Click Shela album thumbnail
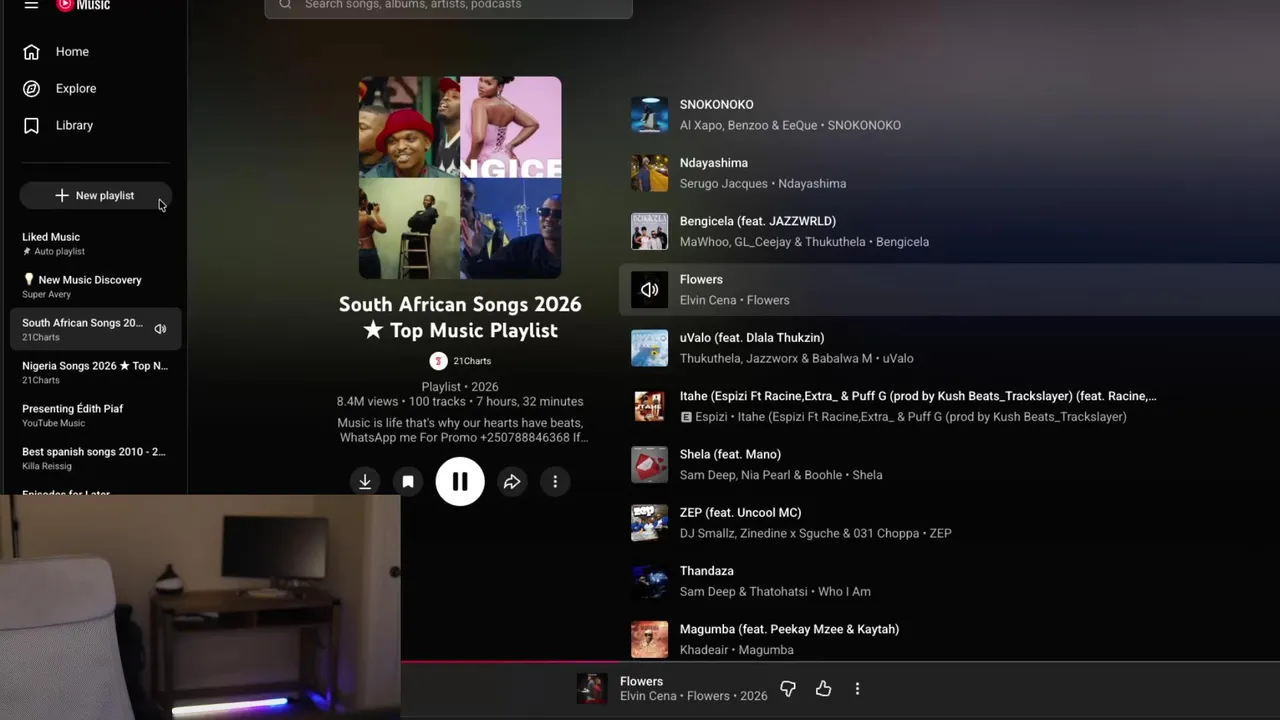 [x=649, y=465]
